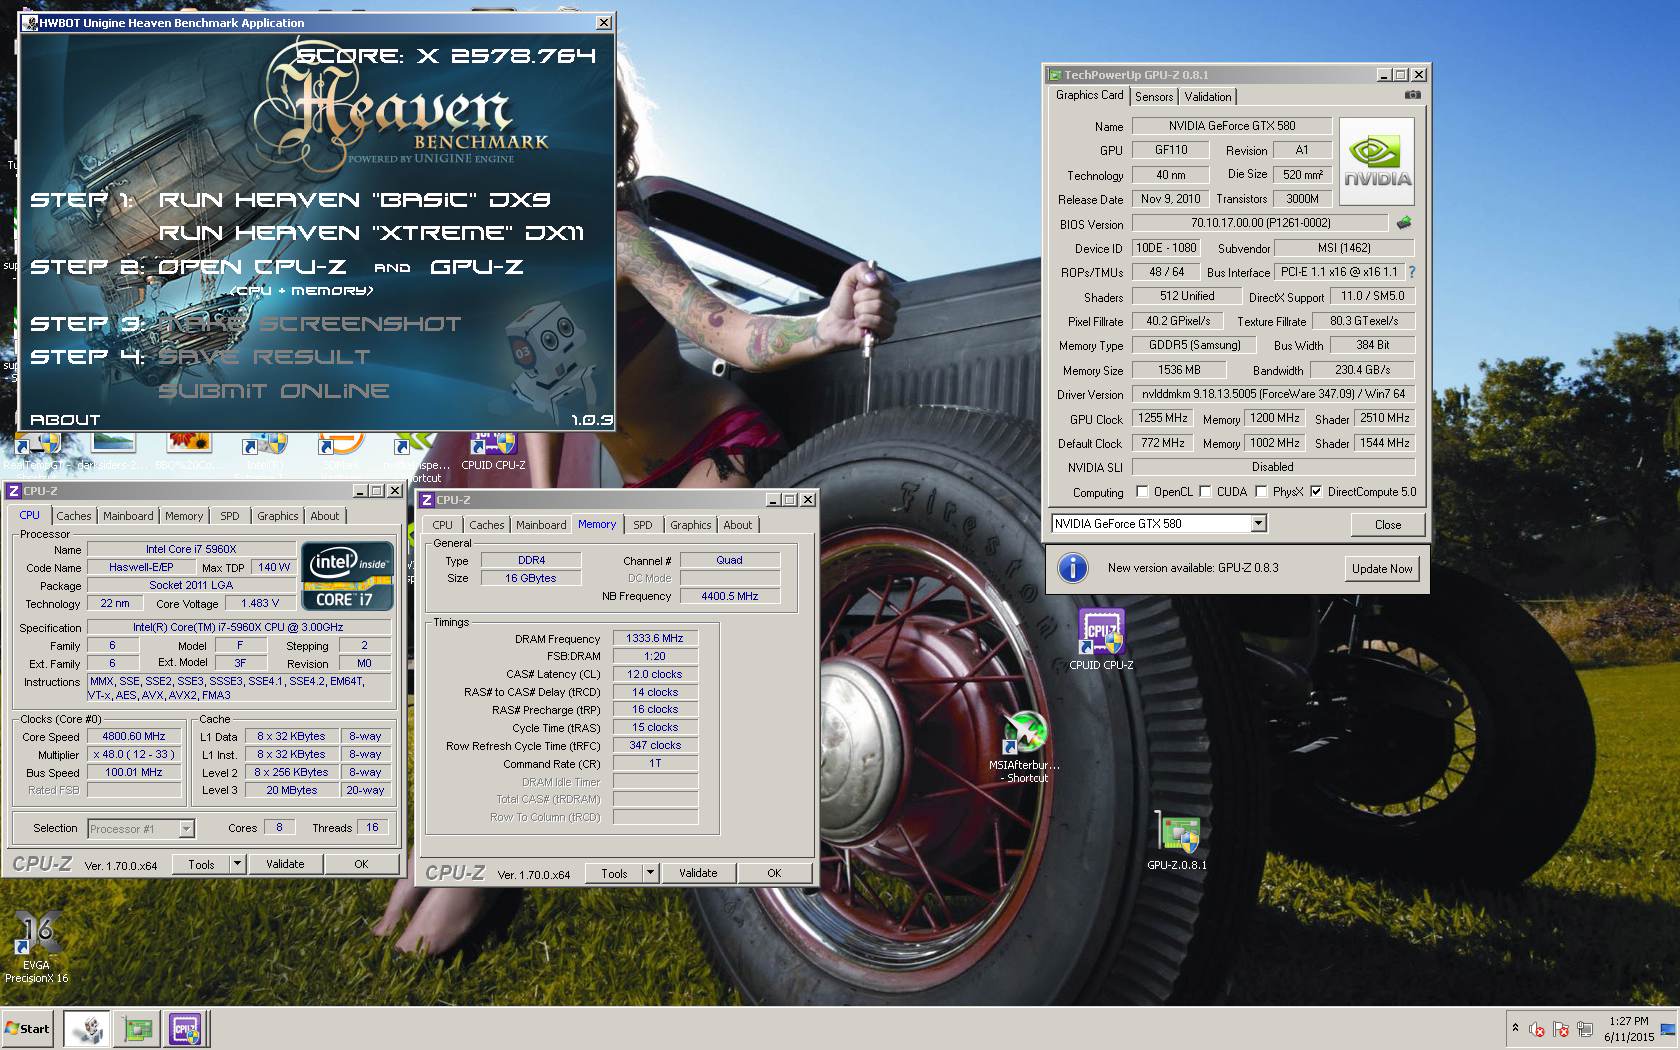Open the Start menu
Image resolution: width=1680 pixels, height=1050 pixels.
point(27,1028)
